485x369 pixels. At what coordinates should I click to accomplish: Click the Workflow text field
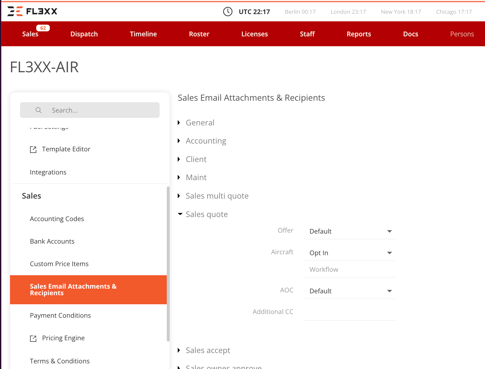350,269
